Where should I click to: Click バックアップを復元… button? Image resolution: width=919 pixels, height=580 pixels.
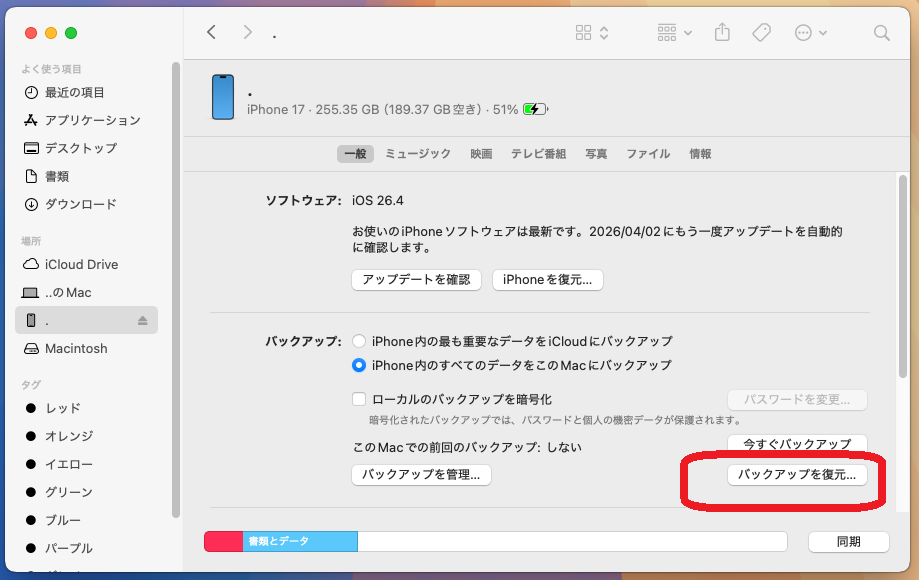click(797, 475)
